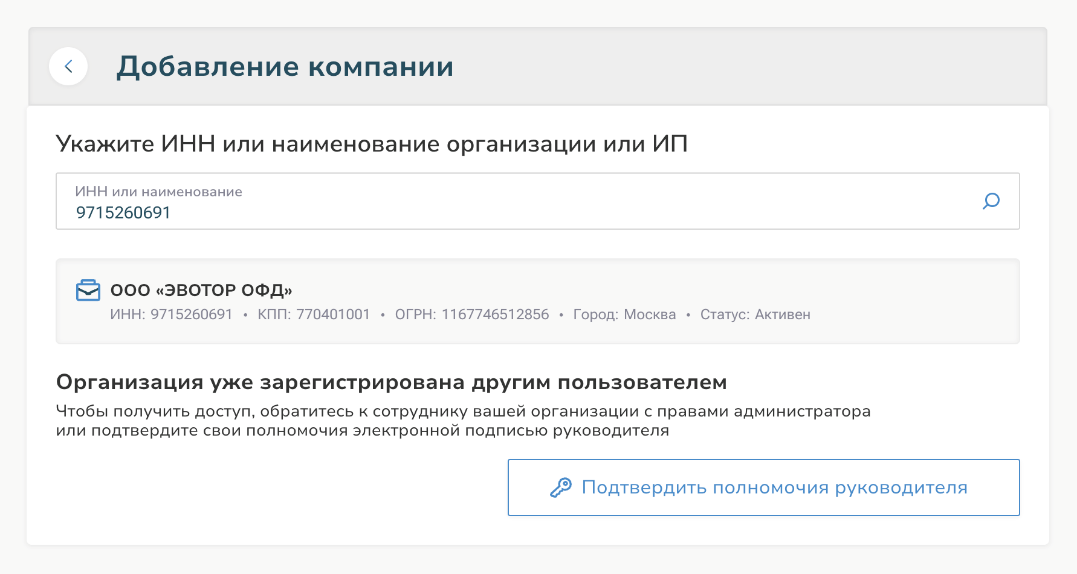
Task: Click the Добавление компании page title
Action: [284, 67]
